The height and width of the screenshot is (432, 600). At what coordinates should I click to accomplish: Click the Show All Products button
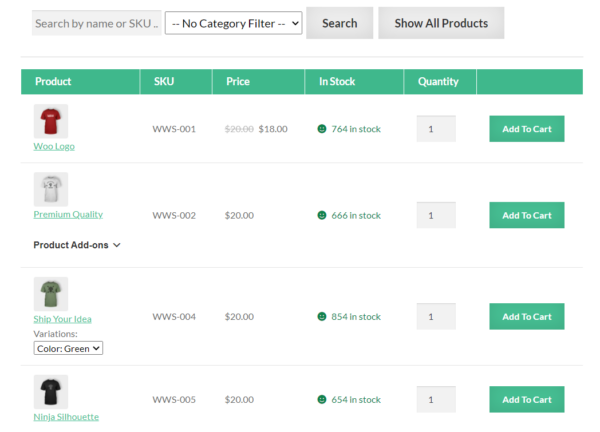pyautogui.click(x=441, y=23)
